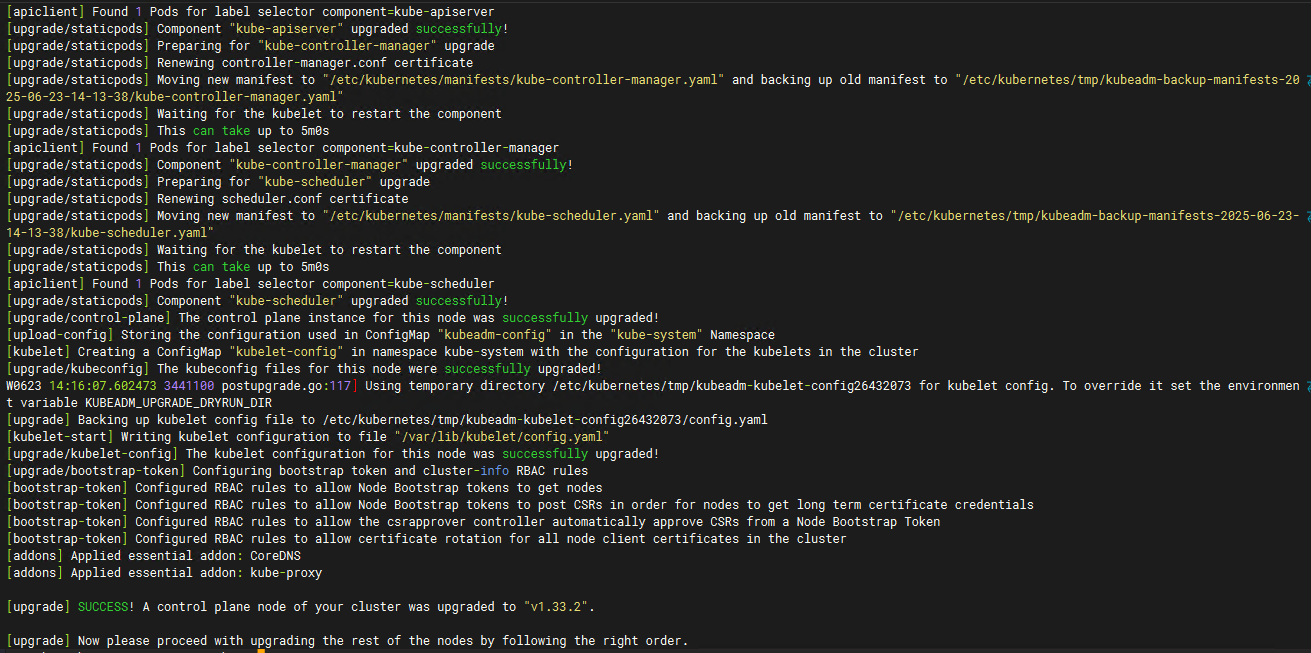Click 'Component "kube-apiserver" upgraded successfully!' line
This screenshot has width=1311, height=653.
click(257, 28)
